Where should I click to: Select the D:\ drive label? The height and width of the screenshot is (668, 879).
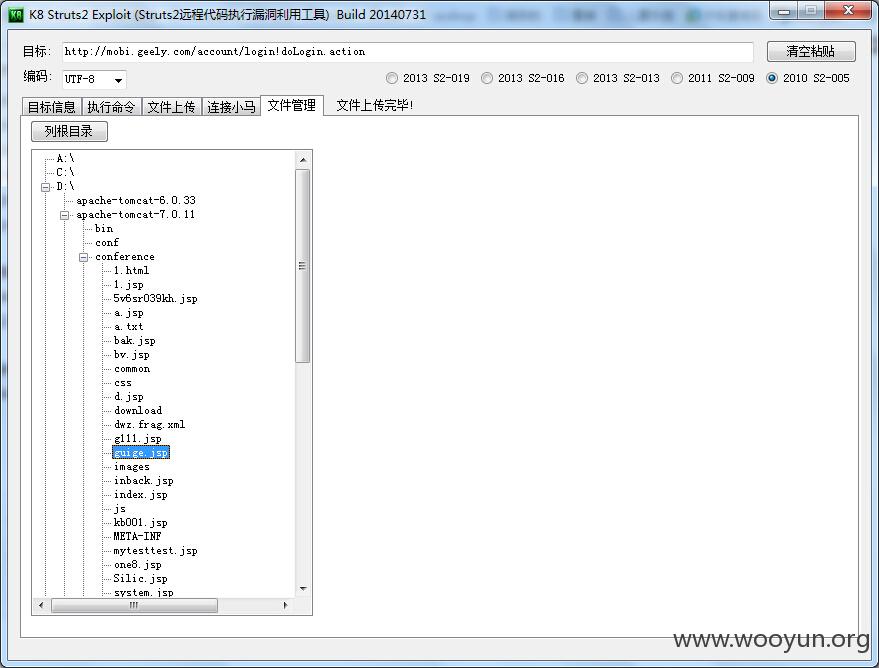(65, 187)
